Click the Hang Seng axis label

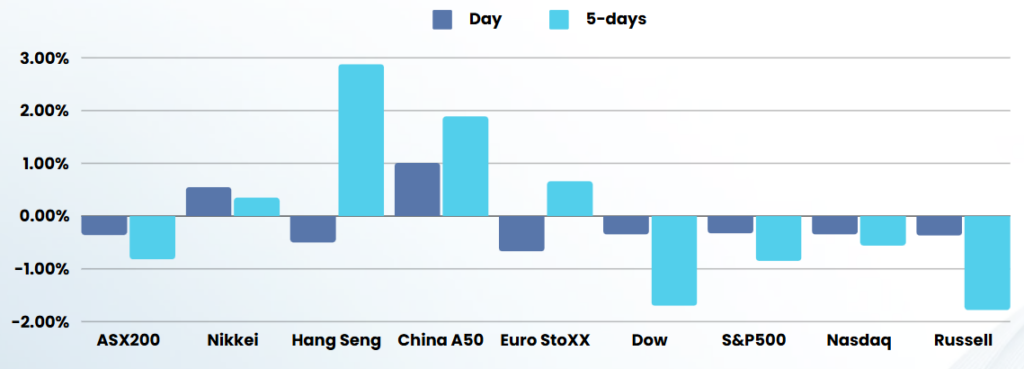click(x=336, y=341)
